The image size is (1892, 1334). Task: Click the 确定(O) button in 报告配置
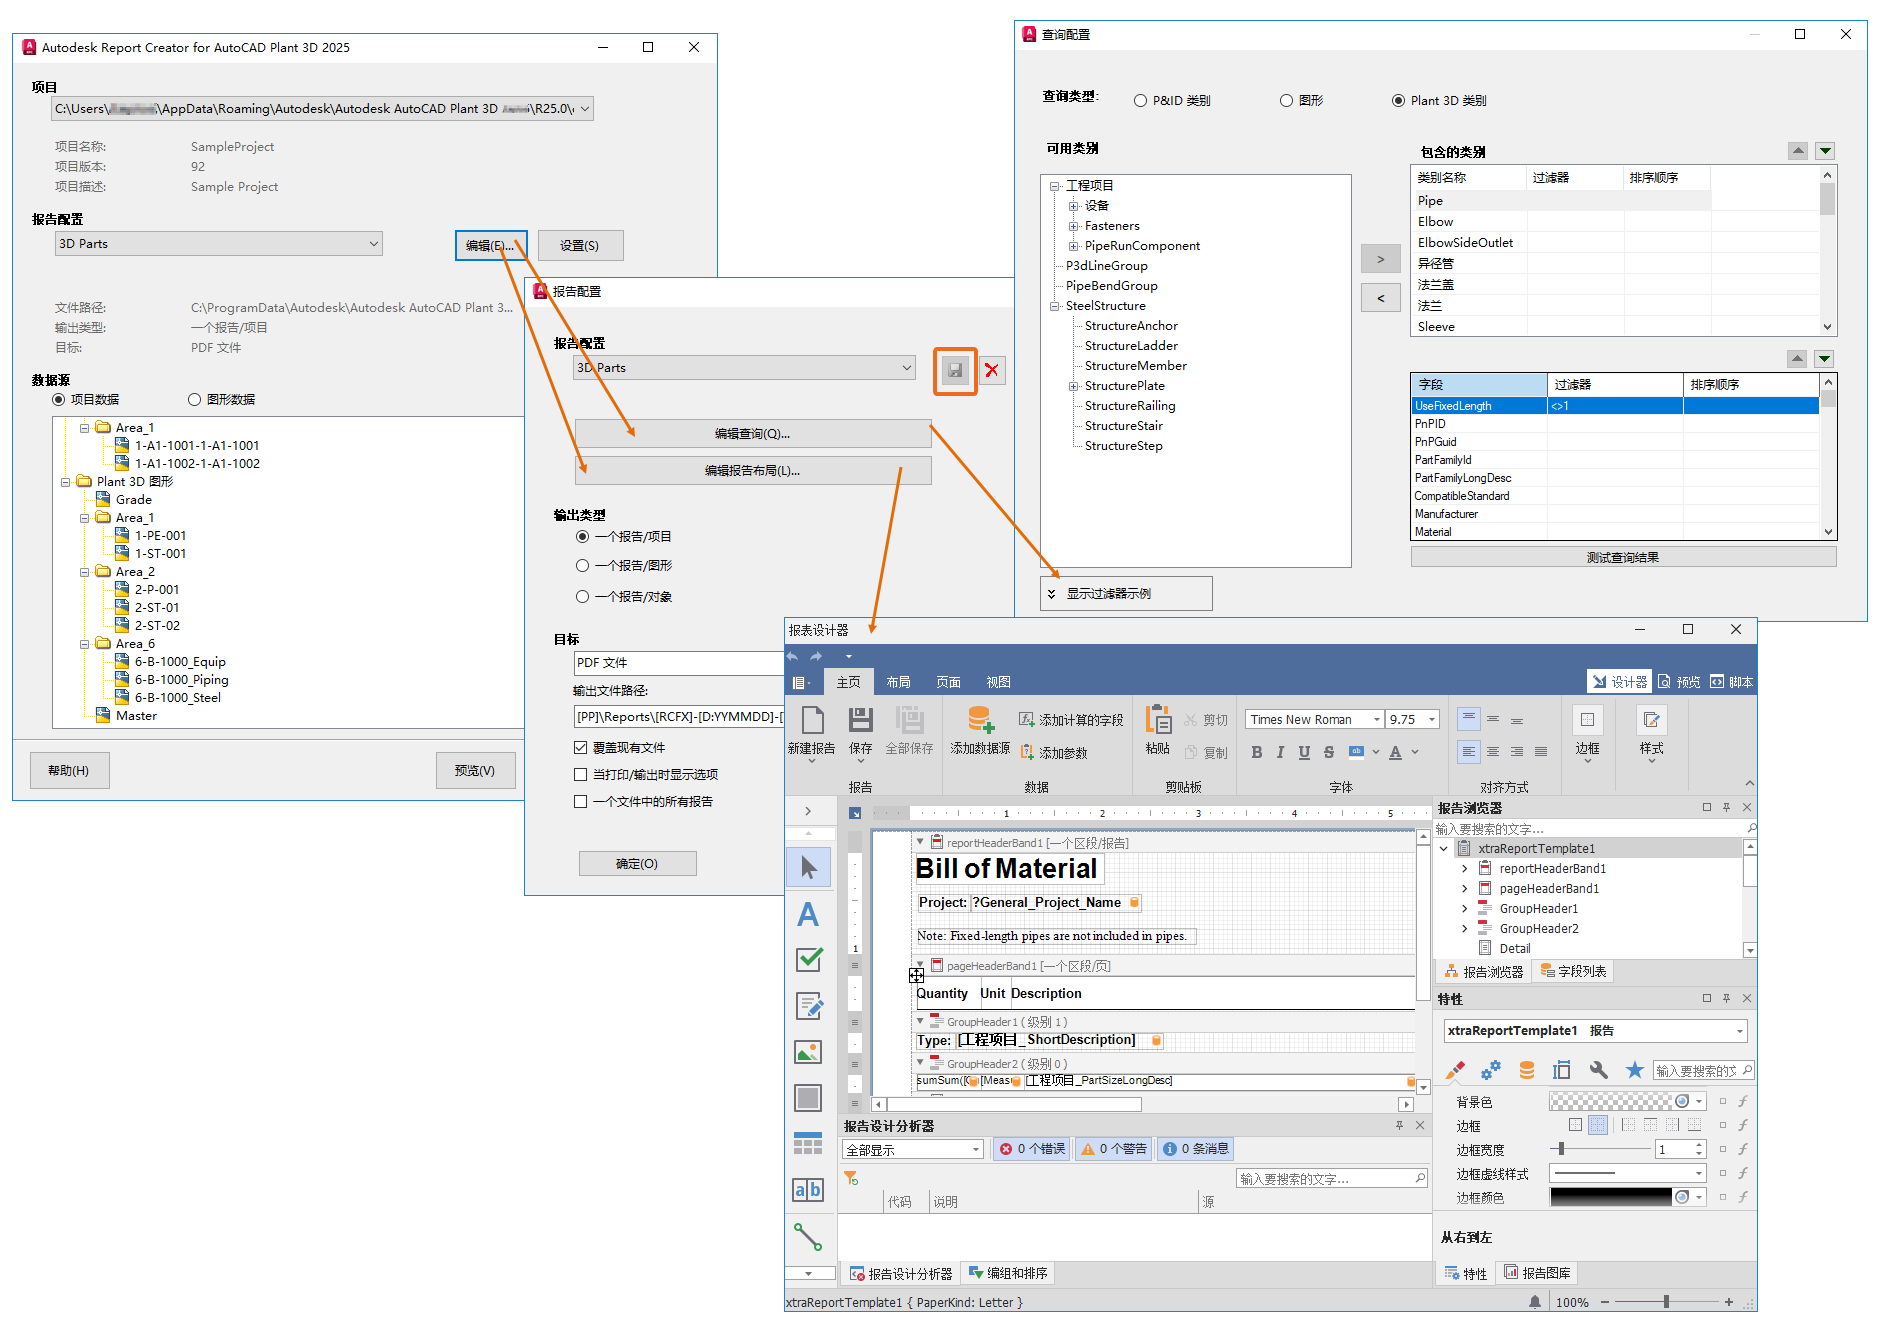coord(637,864)
